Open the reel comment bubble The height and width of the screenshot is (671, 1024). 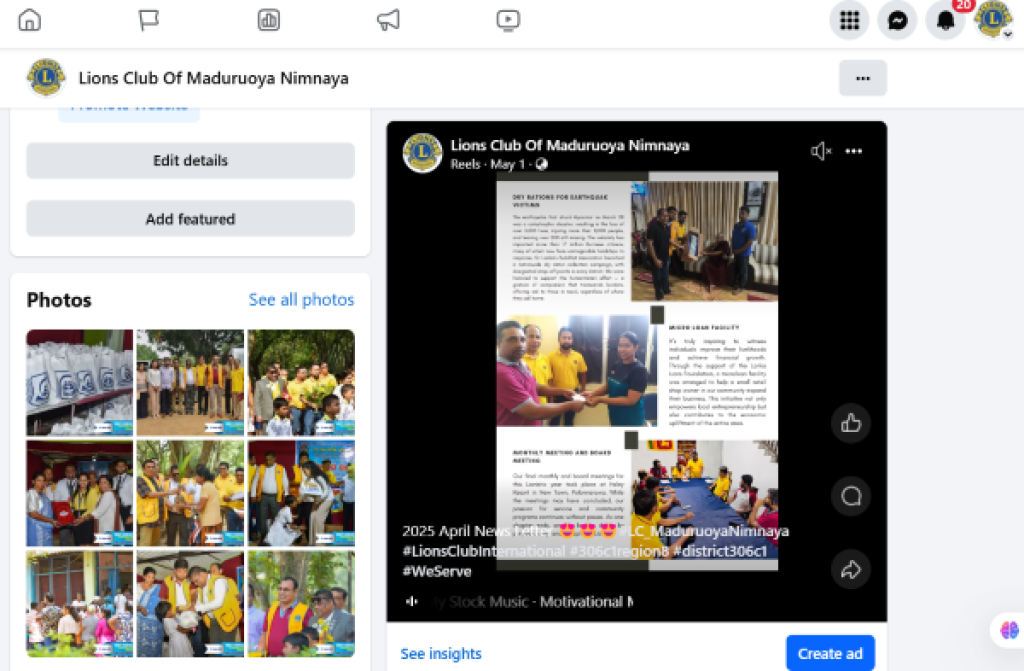pos(850,497)
